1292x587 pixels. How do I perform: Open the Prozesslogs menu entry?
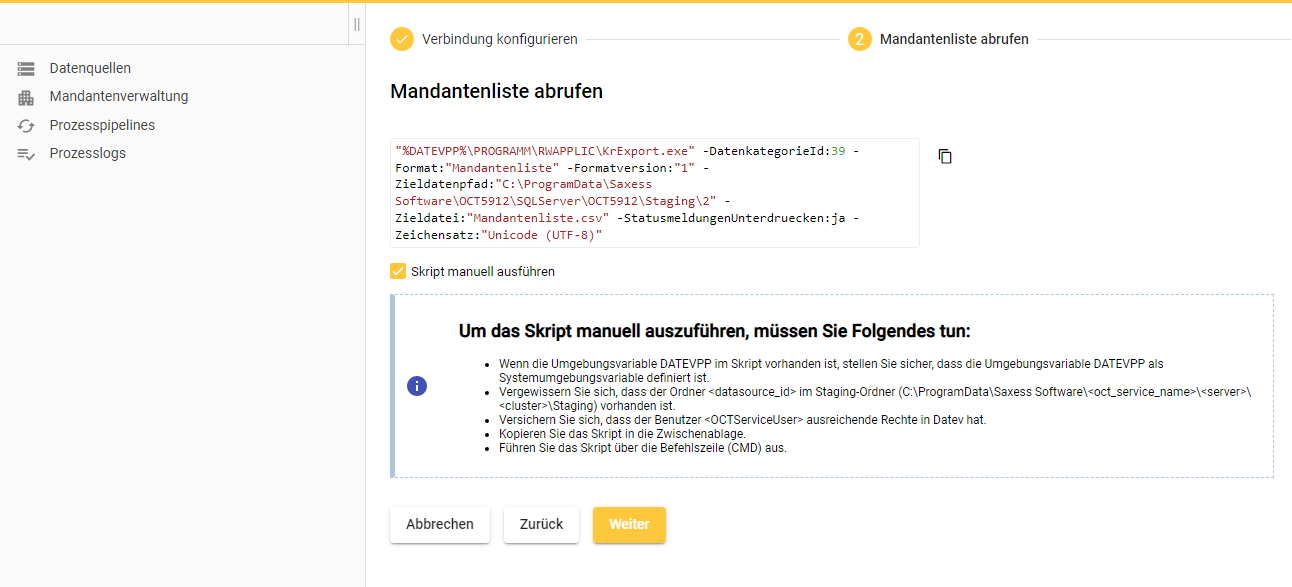(x=87, y=154)
